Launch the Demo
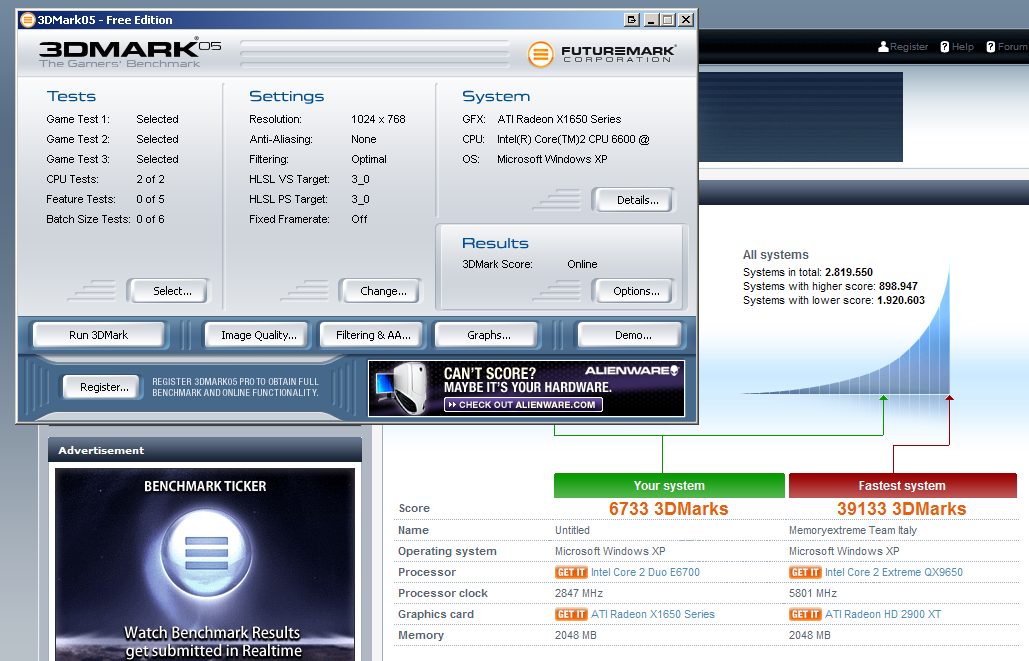 pos(632,335)
